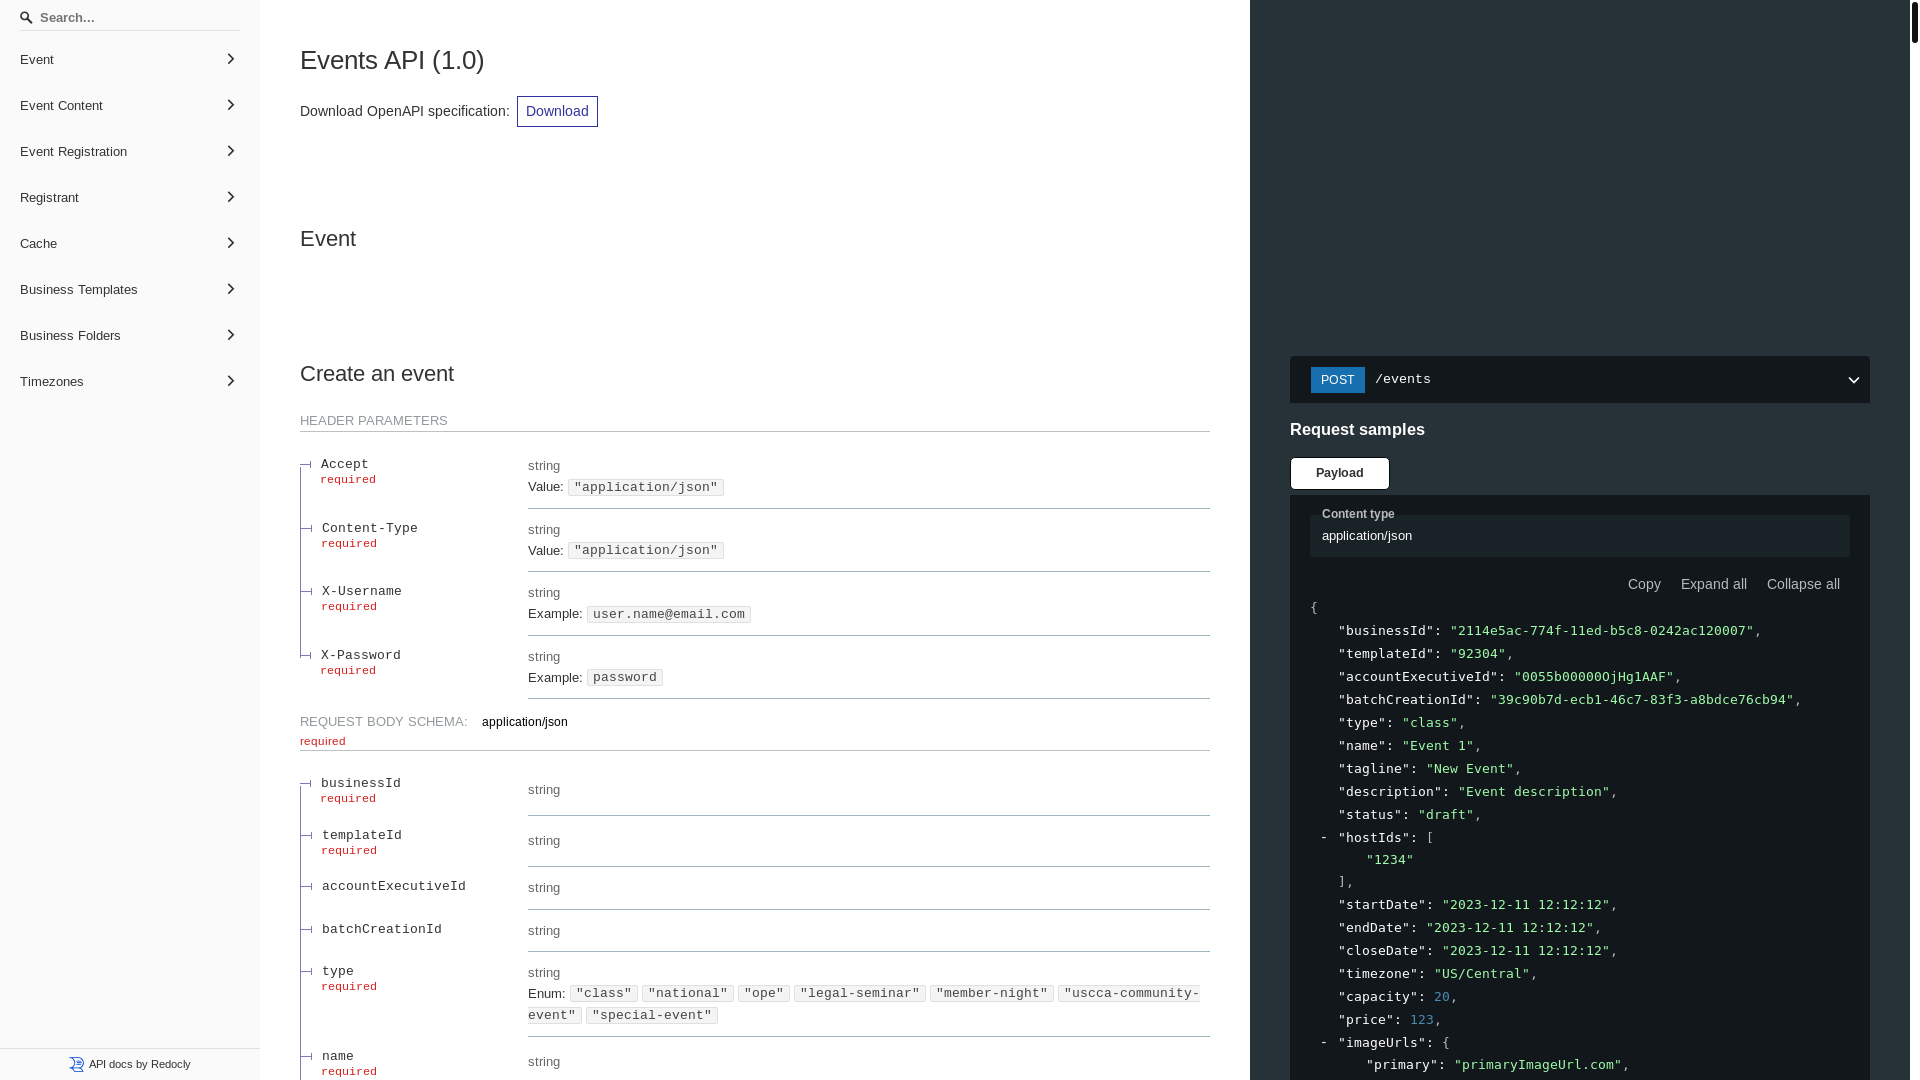Download the OpenAPI specification

557,111
